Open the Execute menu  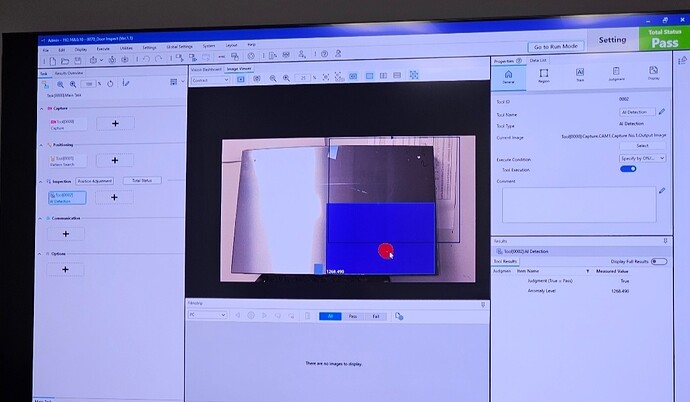point(103,49)
